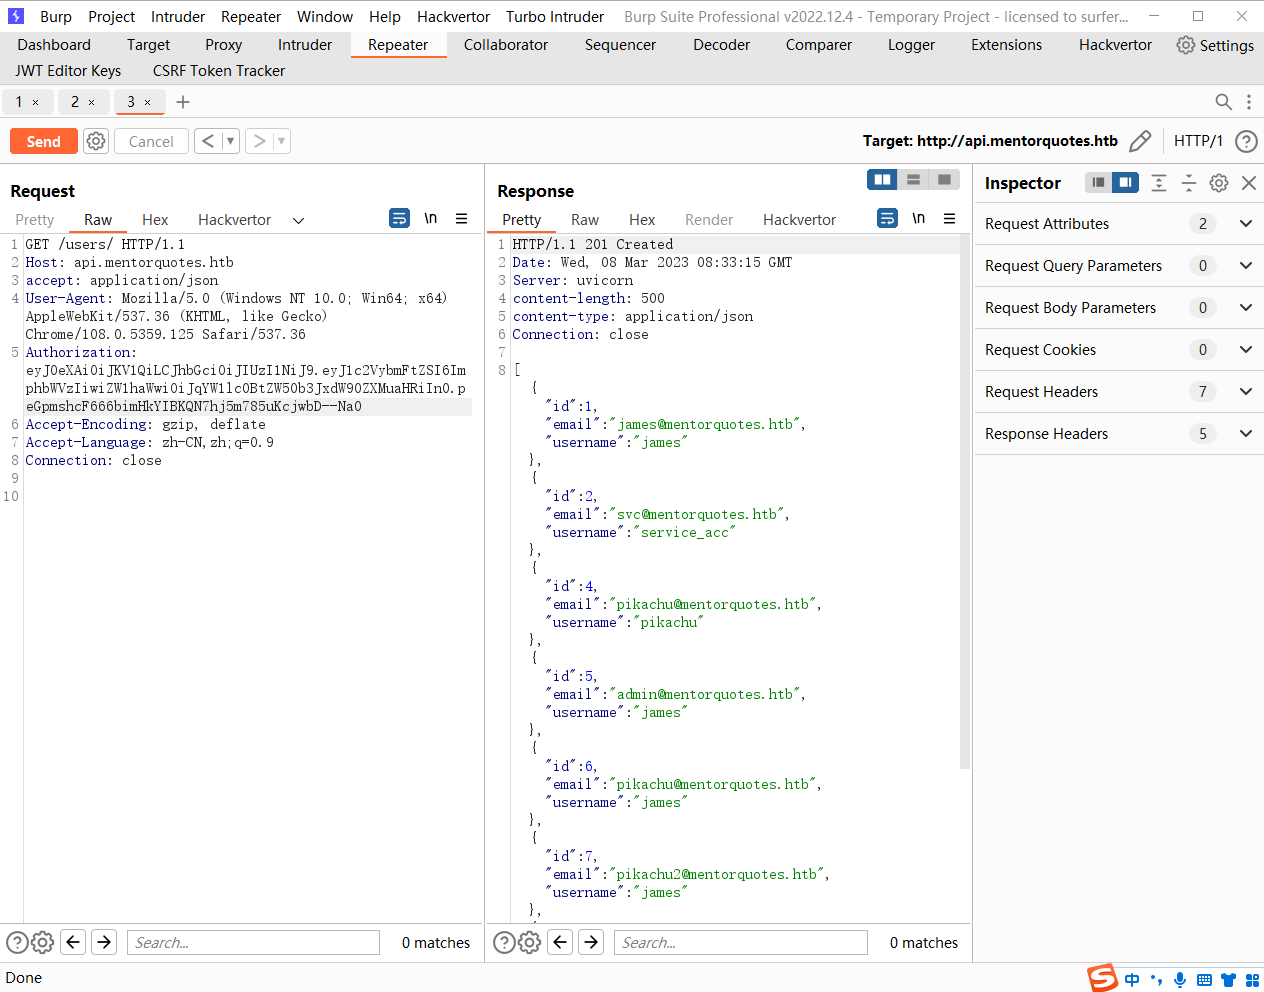
Task: Toggle response word wrap icon
Action: pos(887,218)
